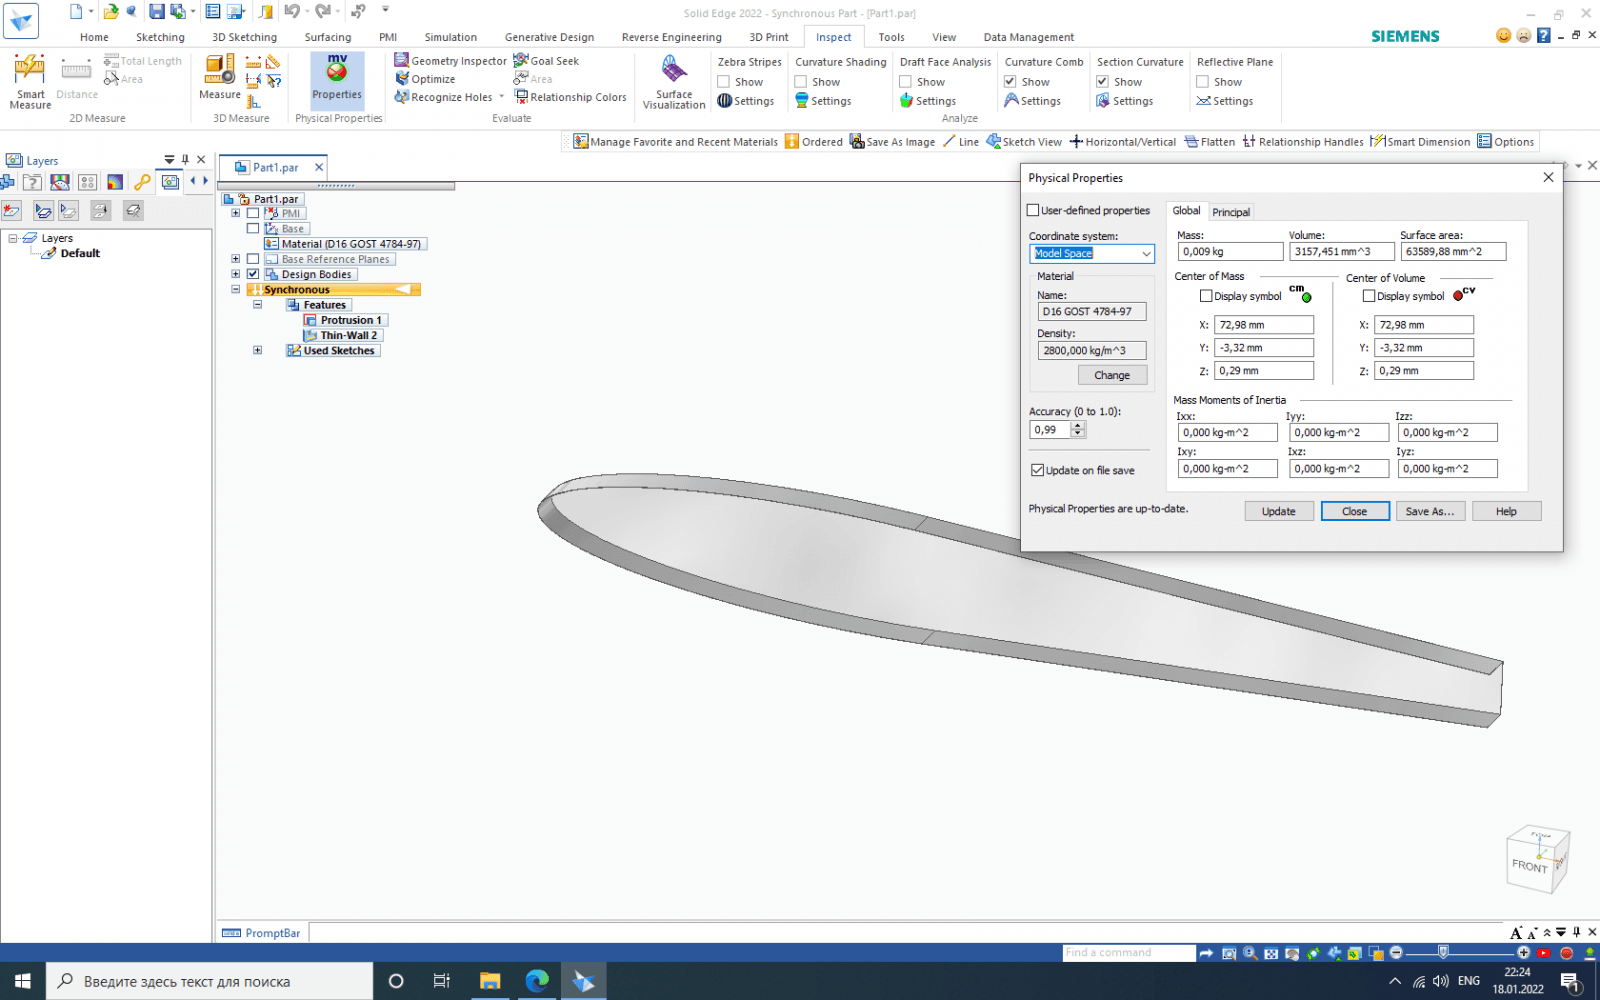1600x1000 pixels.
Task: Expand the Design Bodies node
Action: [236, 274]
